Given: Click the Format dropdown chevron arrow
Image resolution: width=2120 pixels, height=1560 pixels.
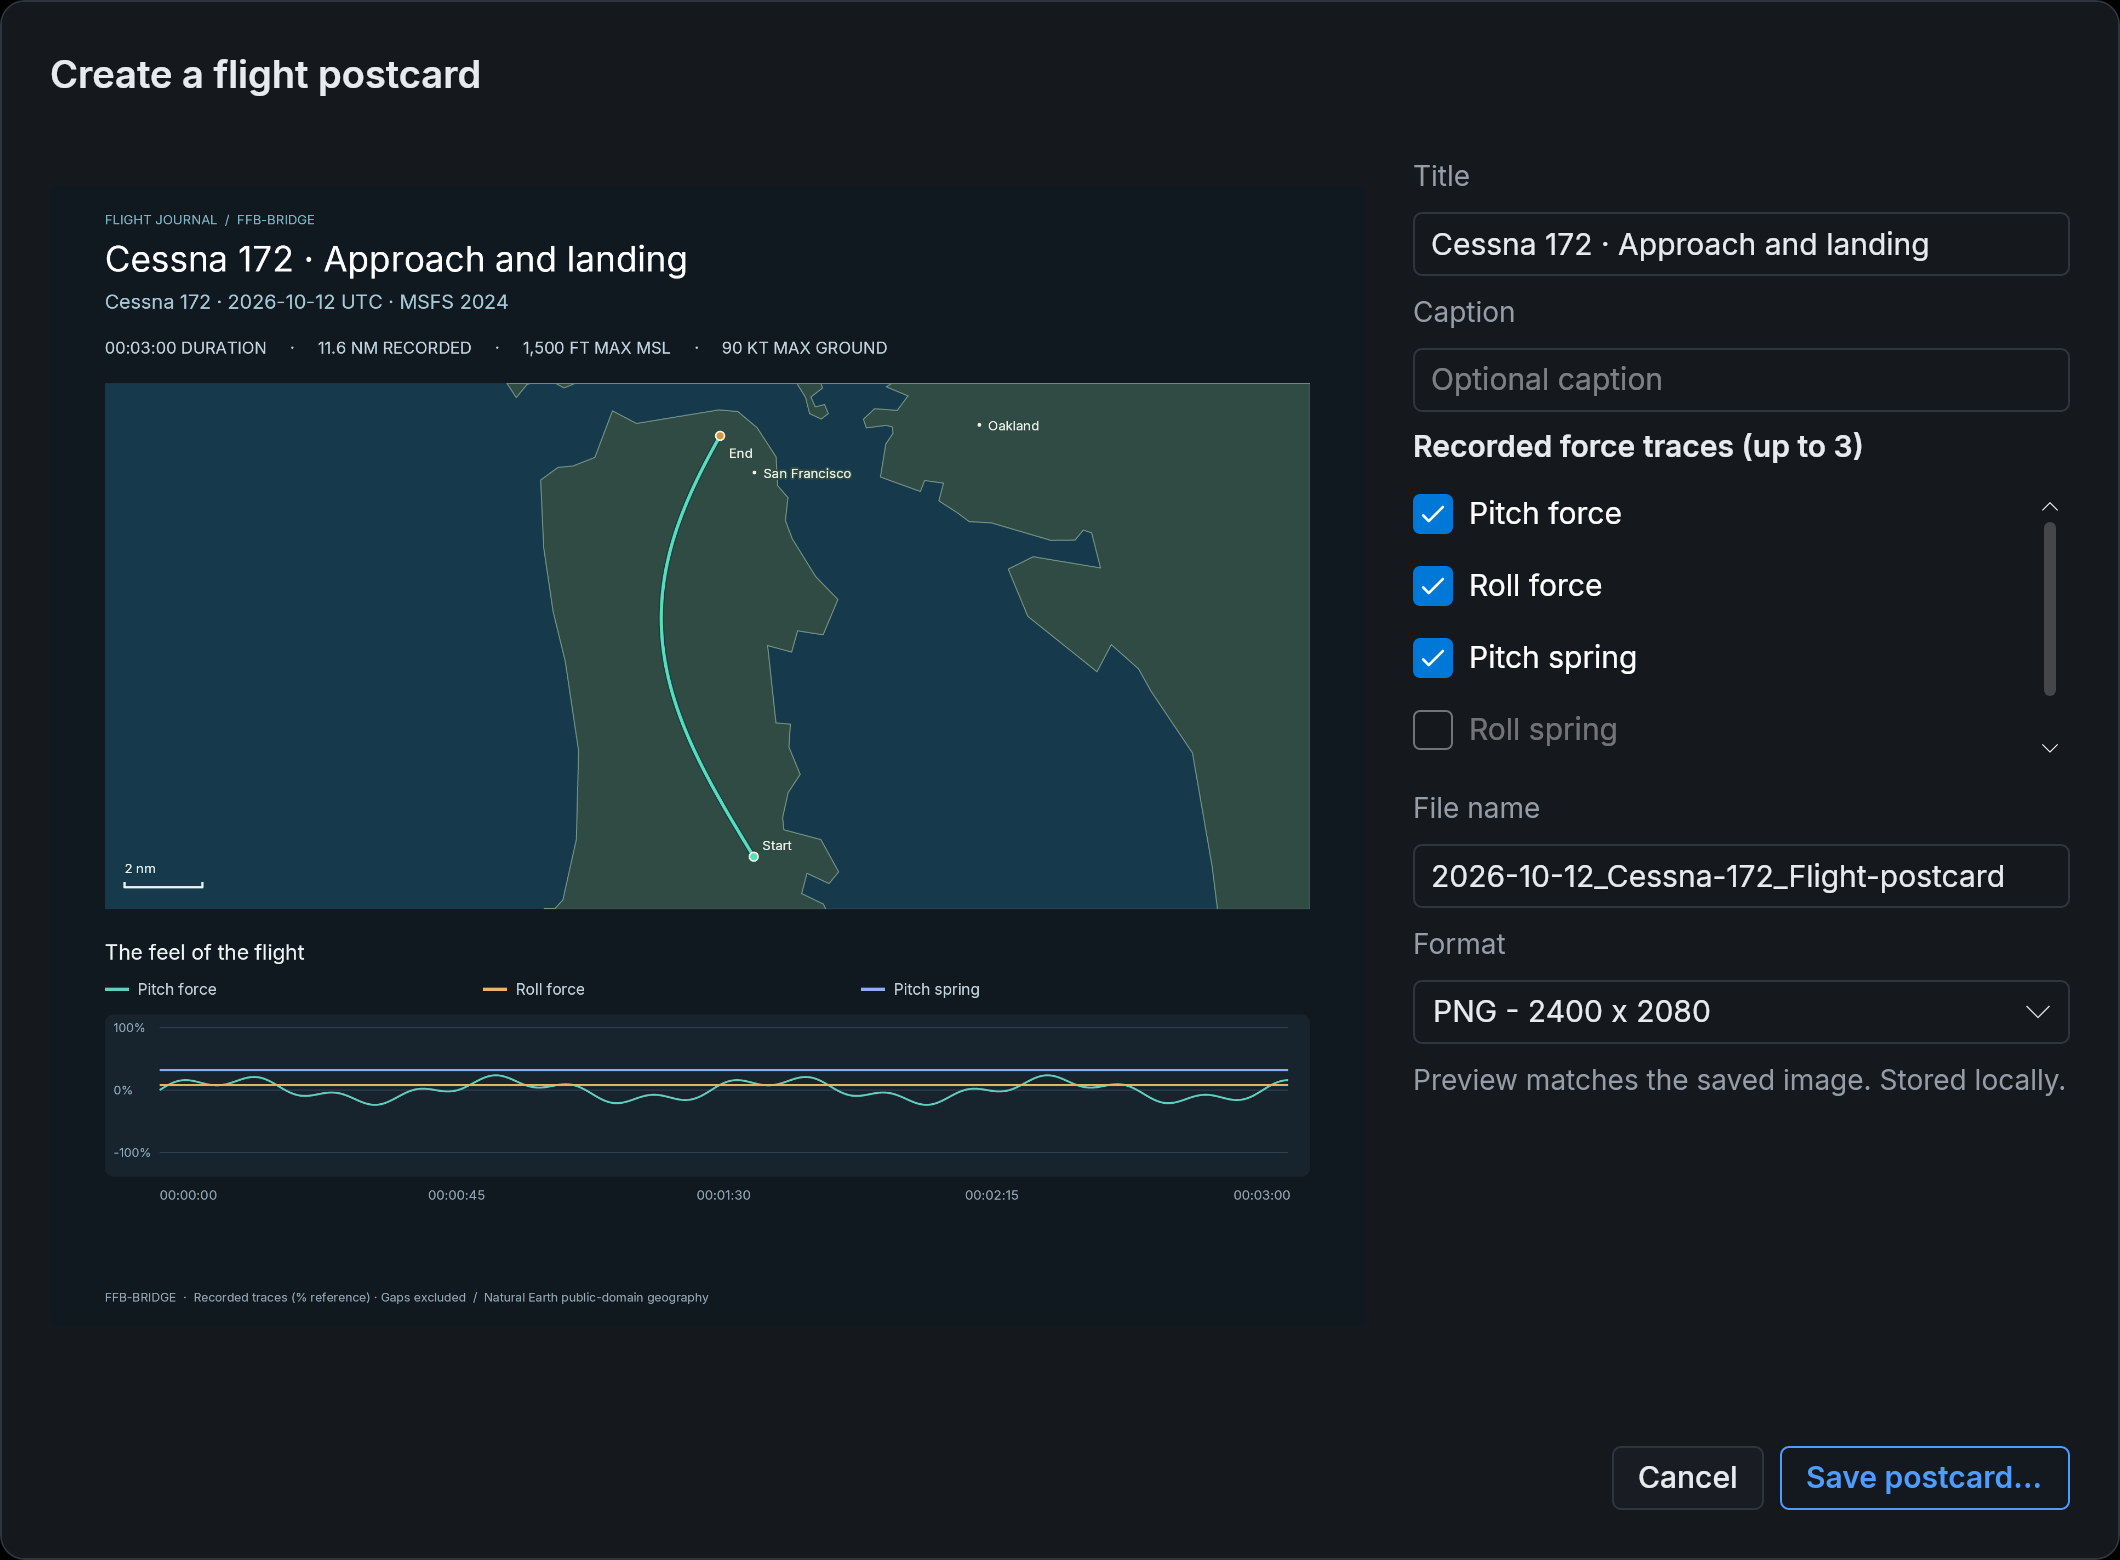Looking at the screenshot, I should click(2037, 1012).
